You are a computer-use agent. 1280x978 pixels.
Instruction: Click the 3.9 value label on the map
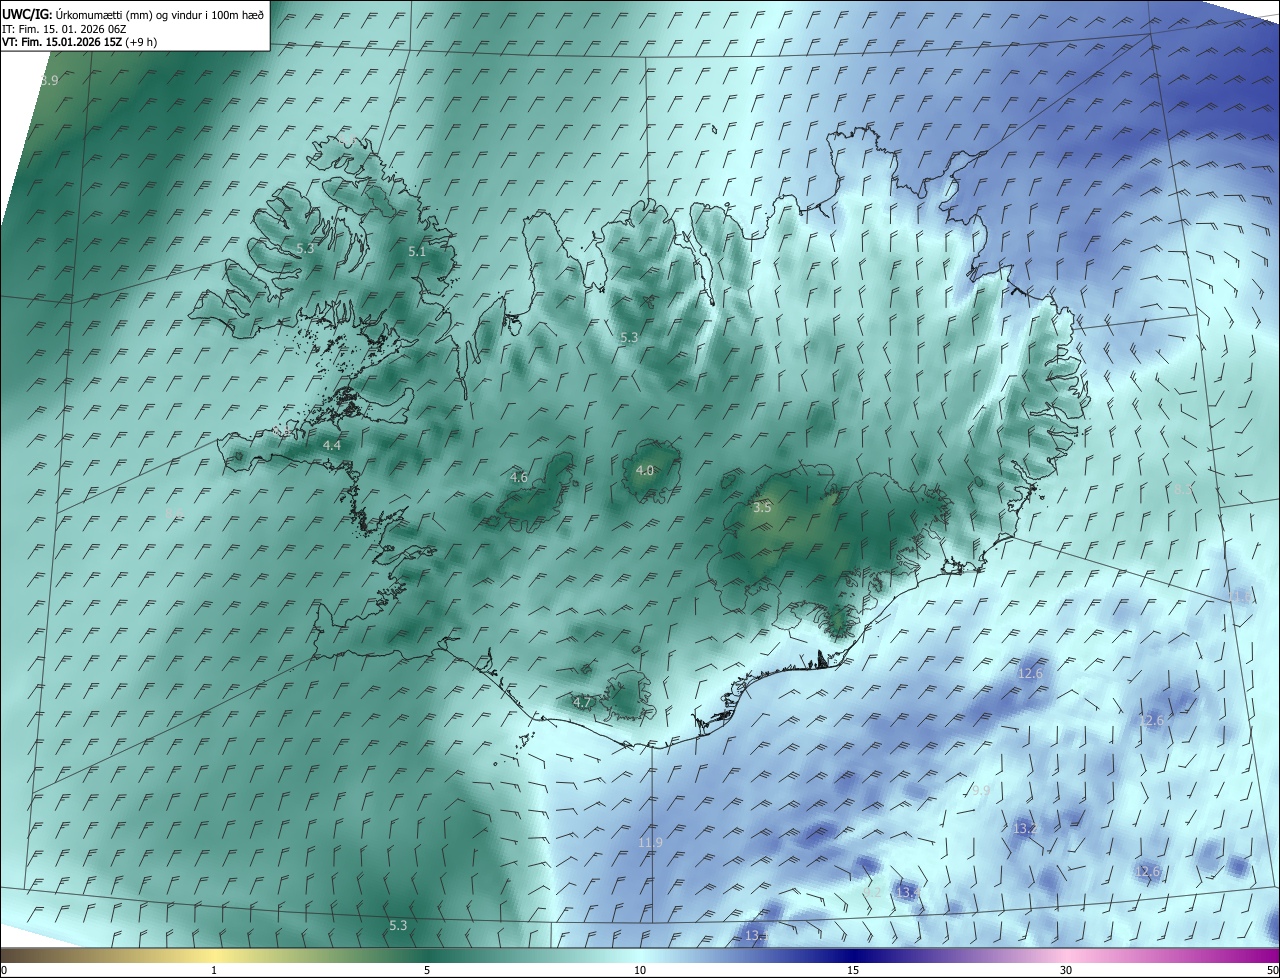[48, 80]
